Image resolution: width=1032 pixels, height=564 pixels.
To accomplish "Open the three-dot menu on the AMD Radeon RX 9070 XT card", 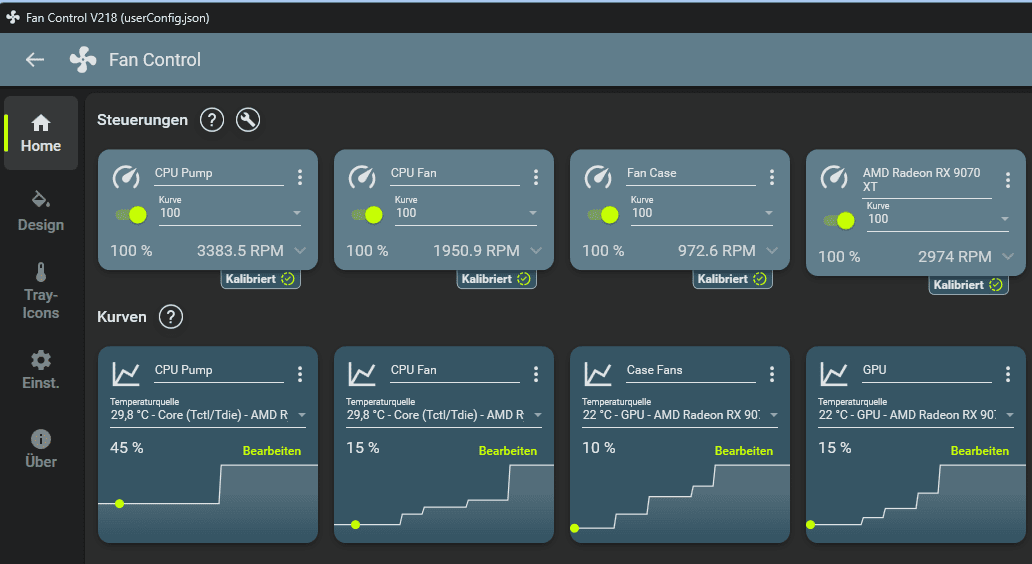I will pos(1008,180).
